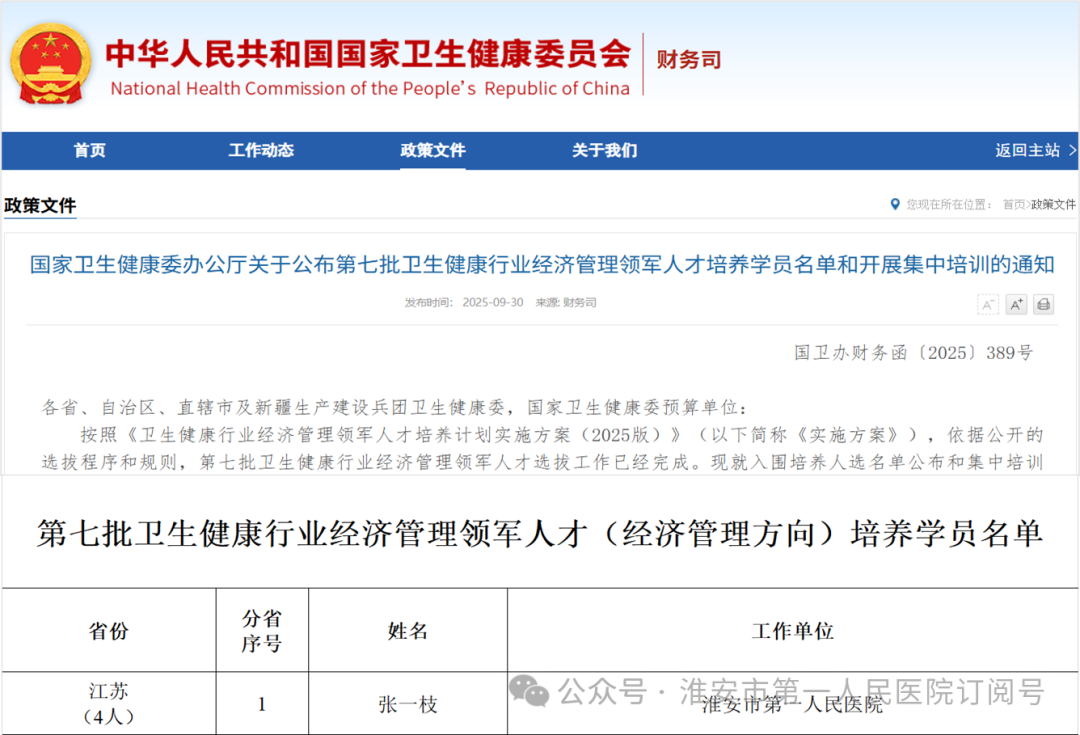Click the blue location pin icon in the breadcrumb

pyautogui.click(x=895, y=204)
